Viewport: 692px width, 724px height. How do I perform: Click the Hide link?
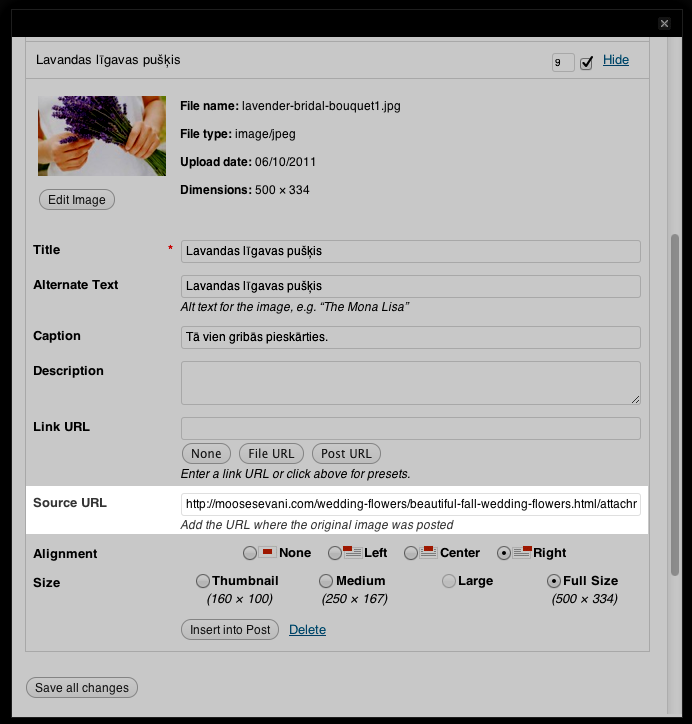click(616, 60)
